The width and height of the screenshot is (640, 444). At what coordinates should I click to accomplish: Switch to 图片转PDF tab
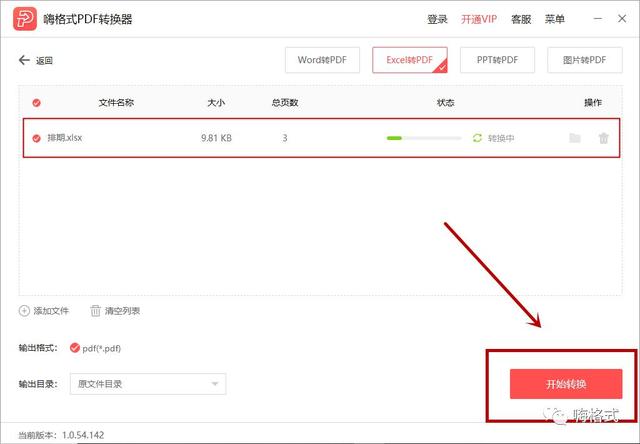[584, 60]
